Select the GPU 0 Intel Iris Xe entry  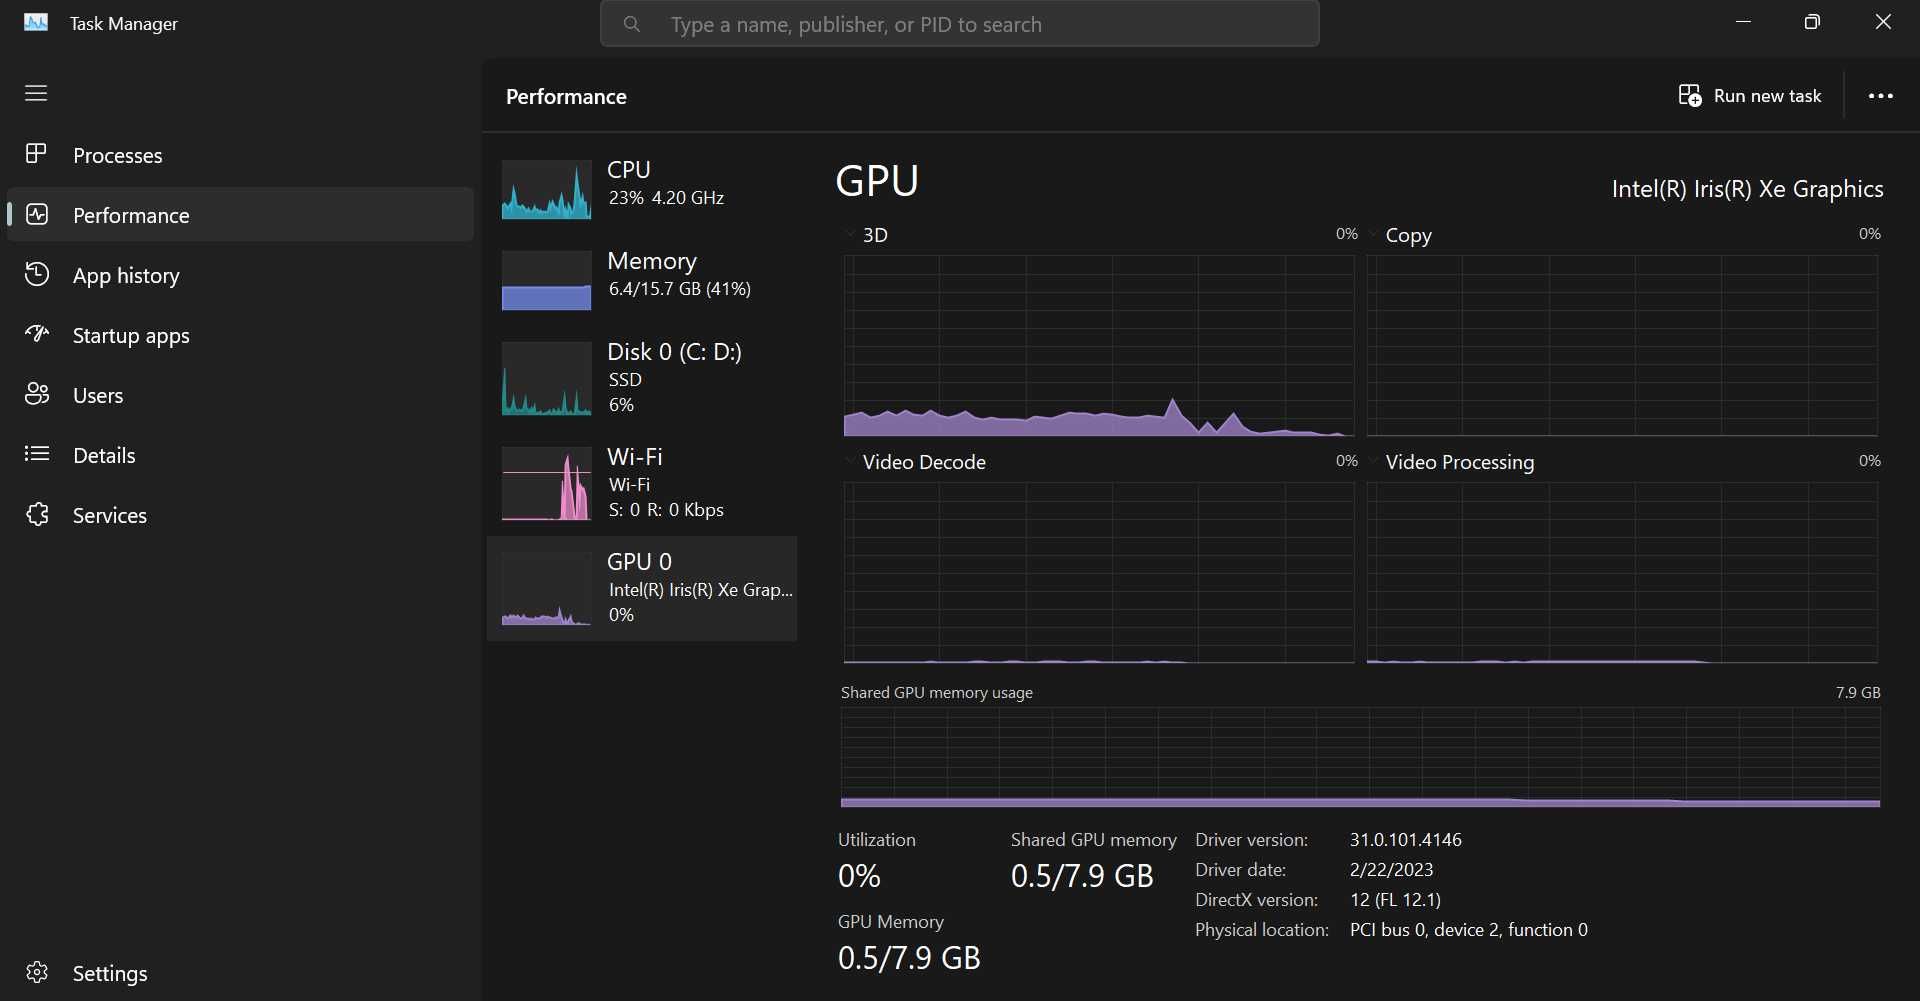coord(642,588)
